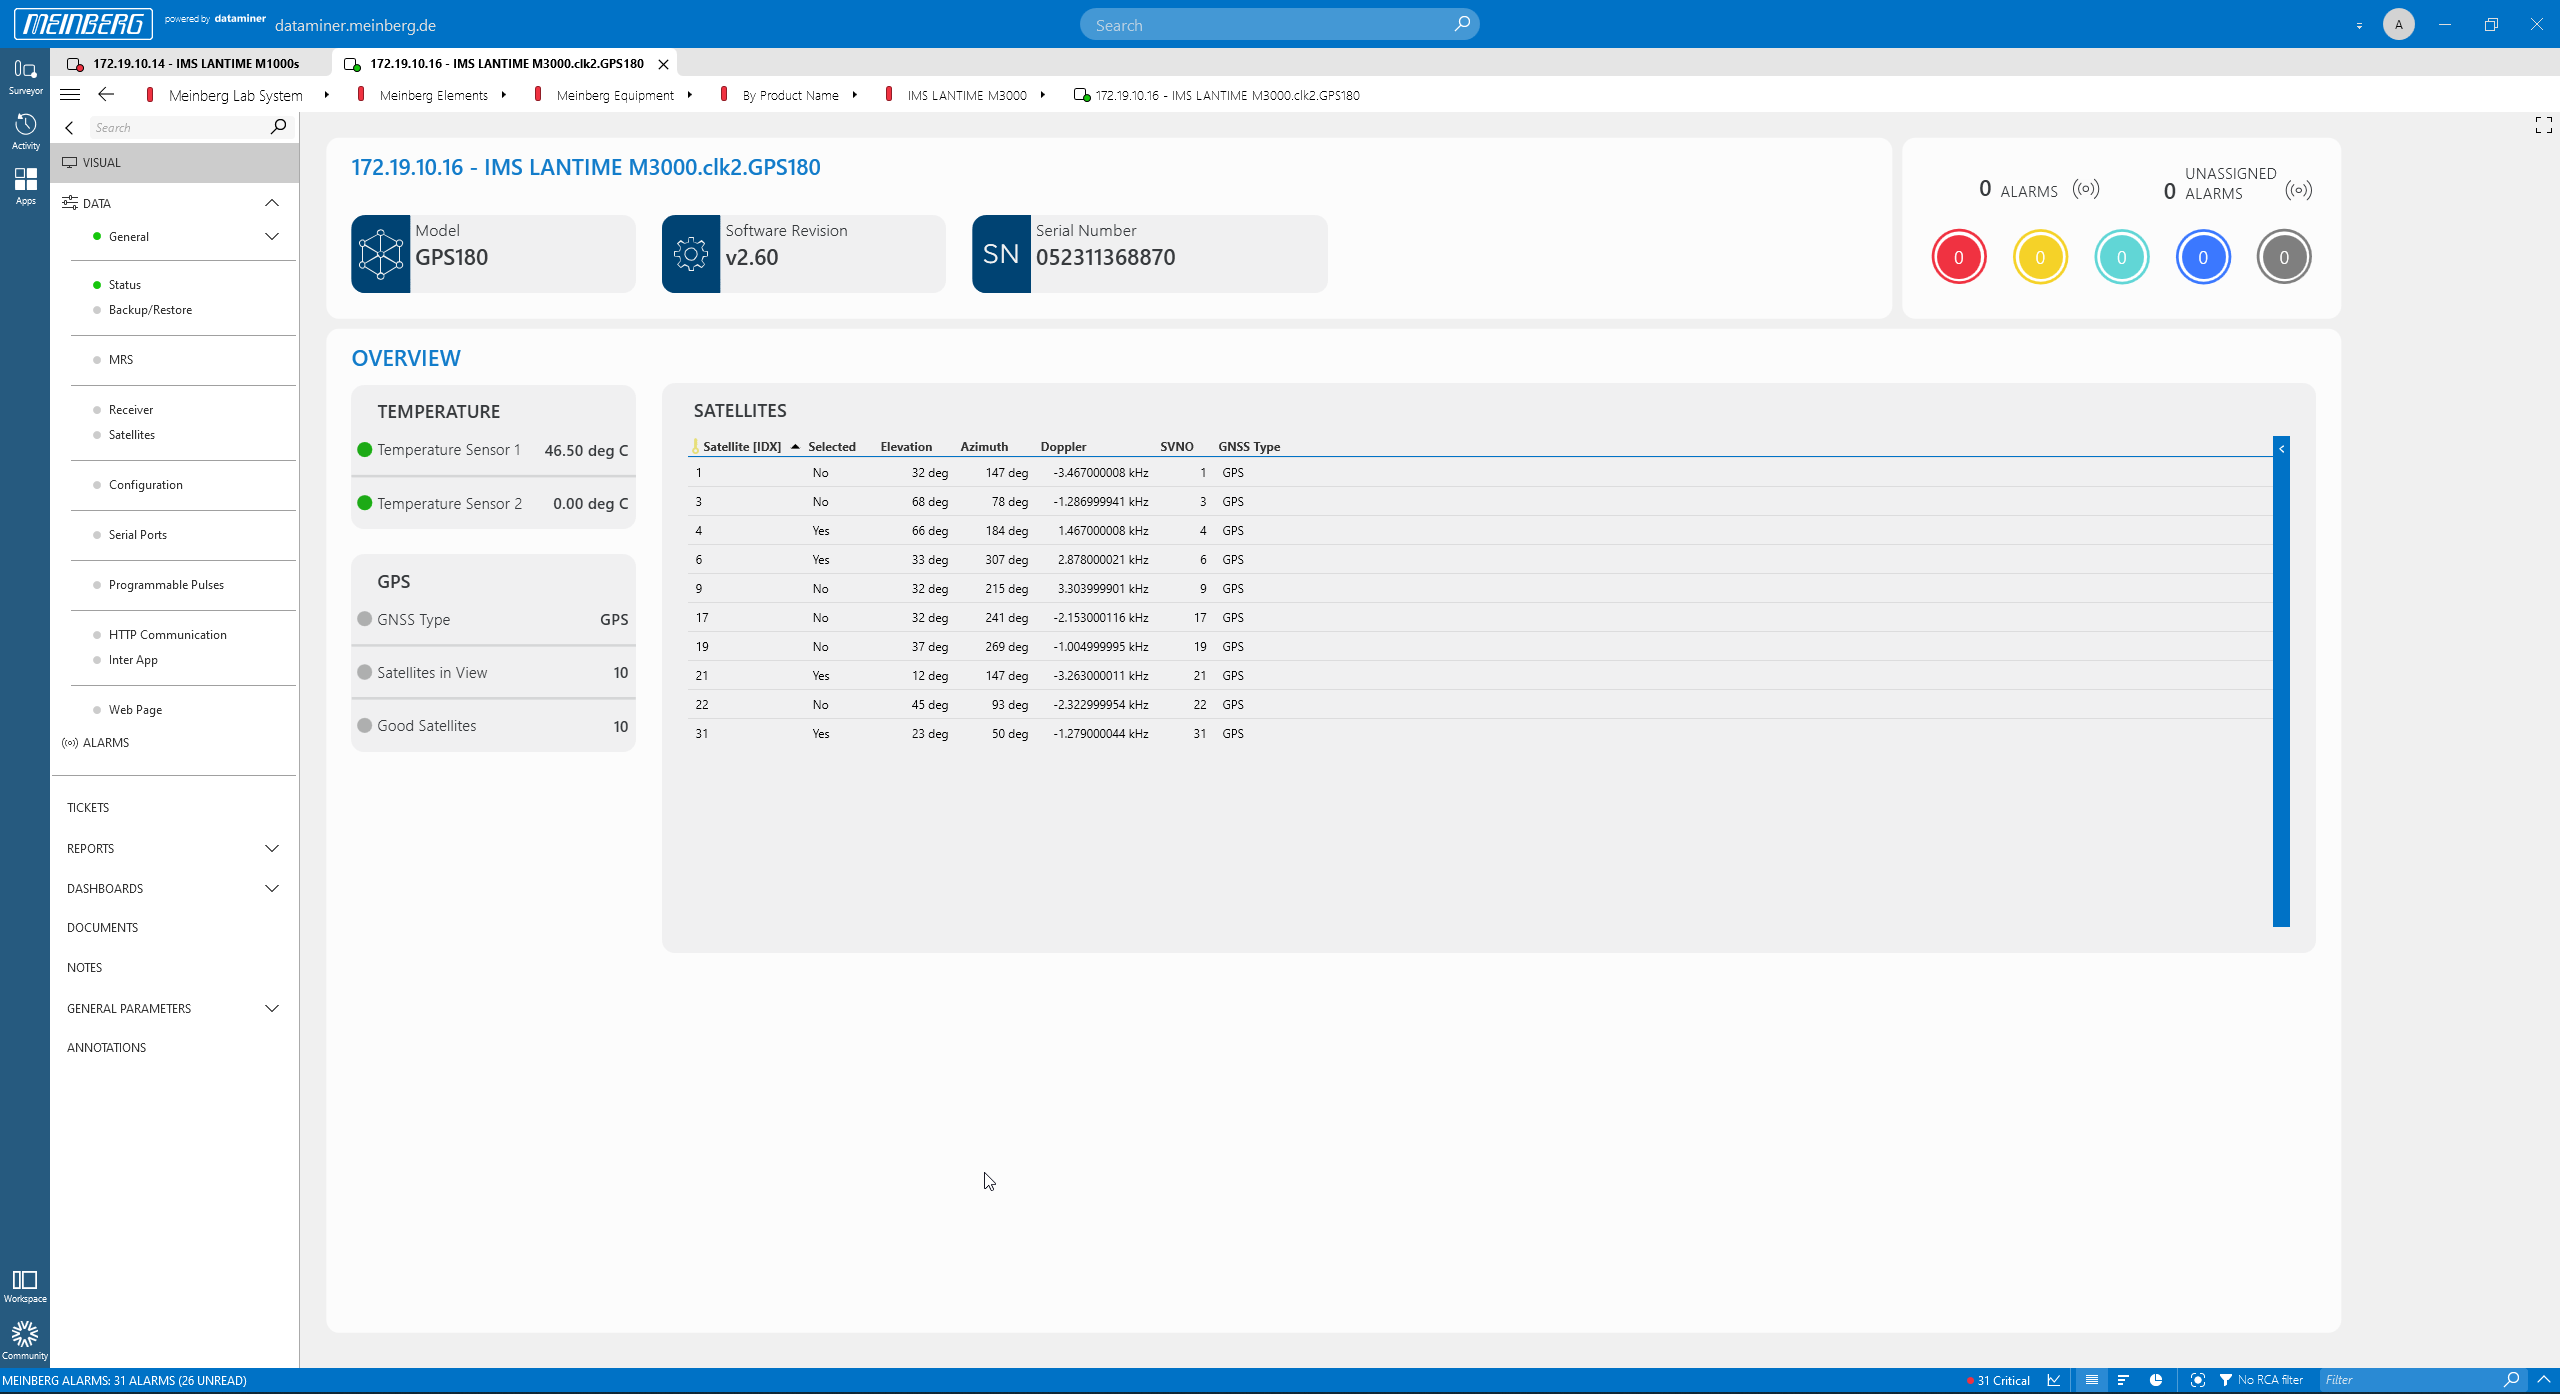Expand the DASHBOARDS section
The width and height of the screenshot is (2560, 1394).
pyautogui.click(x=272, y=889)
